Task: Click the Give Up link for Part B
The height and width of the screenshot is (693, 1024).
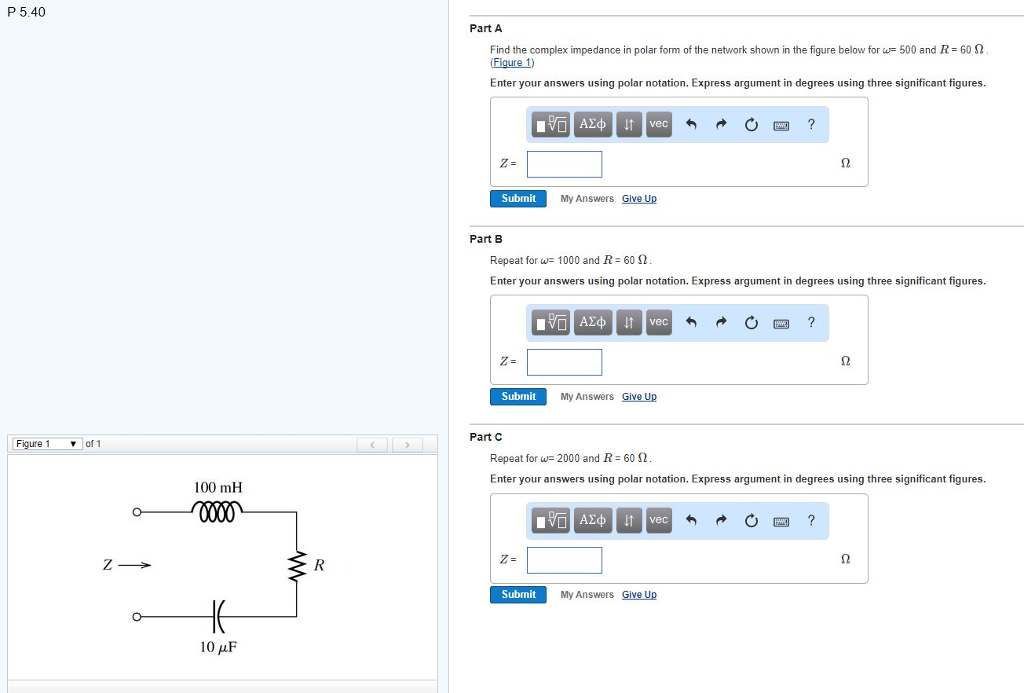Action: [639, 396]
